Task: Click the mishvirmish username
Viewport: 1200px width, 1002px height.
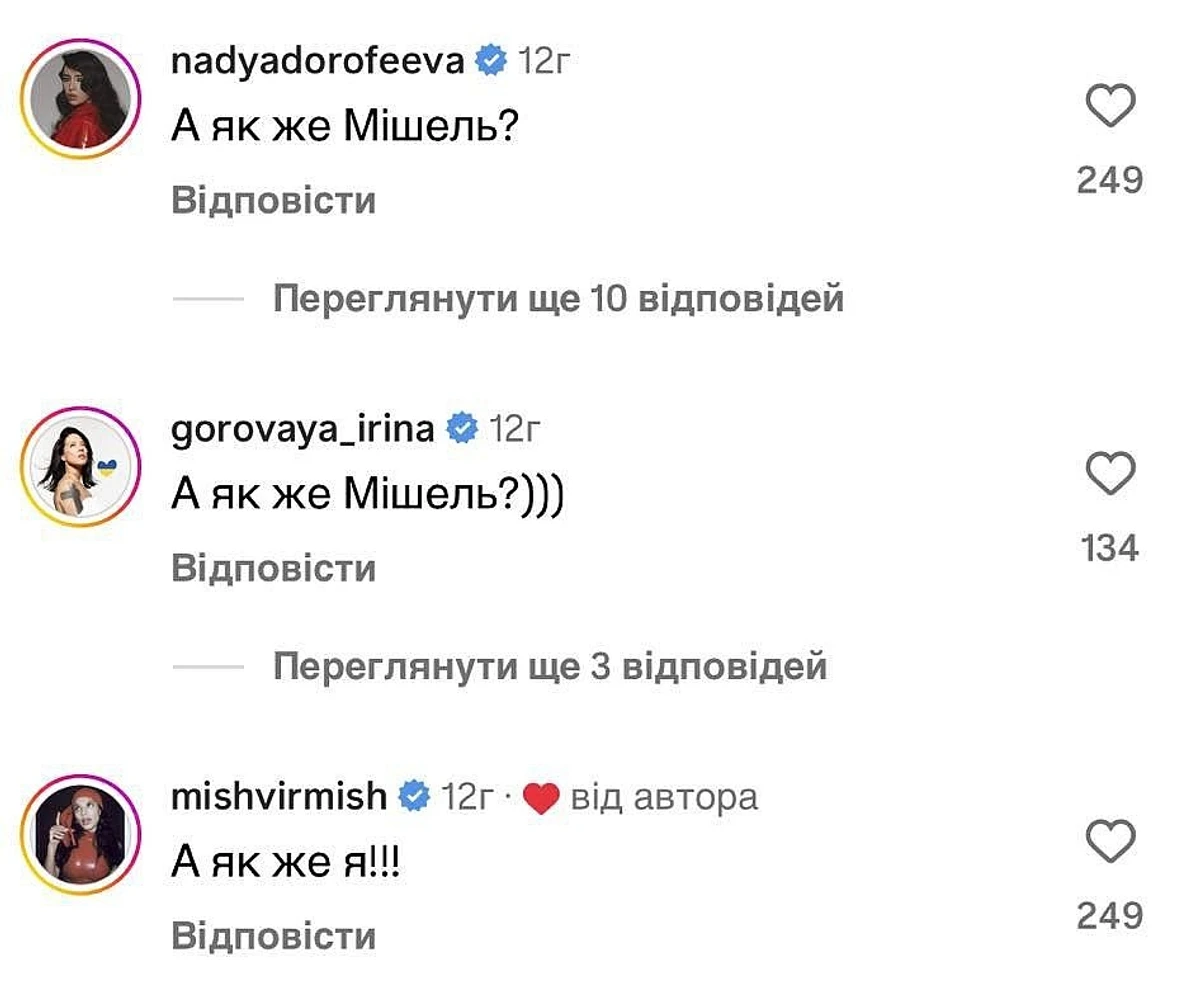Action: [280, 796]
